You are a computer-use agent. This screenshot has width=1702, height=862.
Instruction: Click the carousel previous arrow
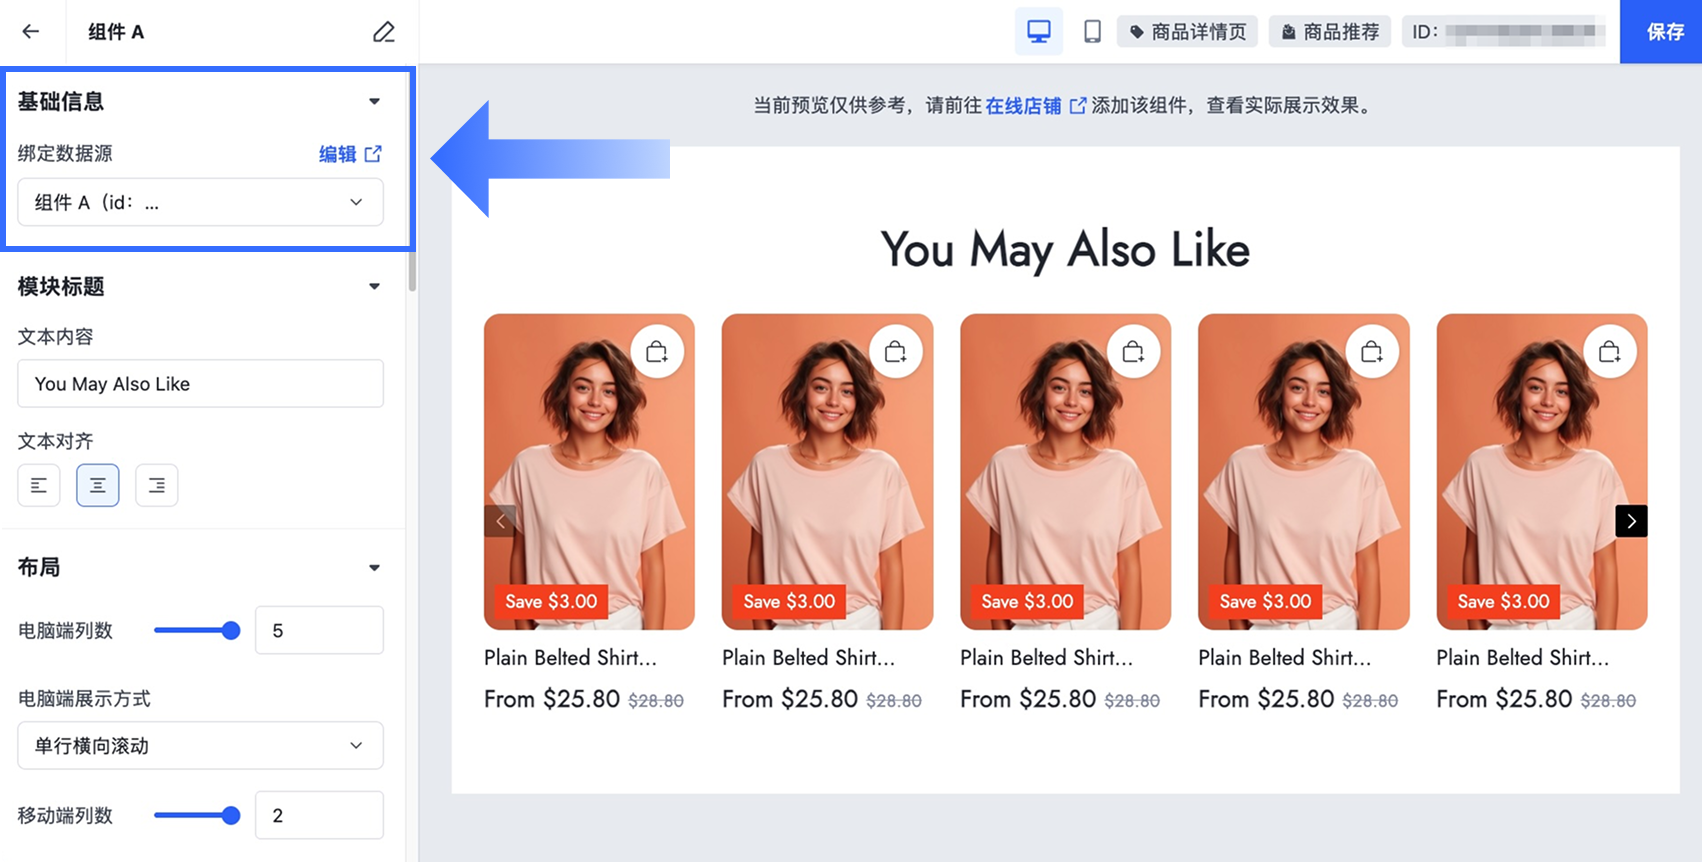tap(500, 521)
